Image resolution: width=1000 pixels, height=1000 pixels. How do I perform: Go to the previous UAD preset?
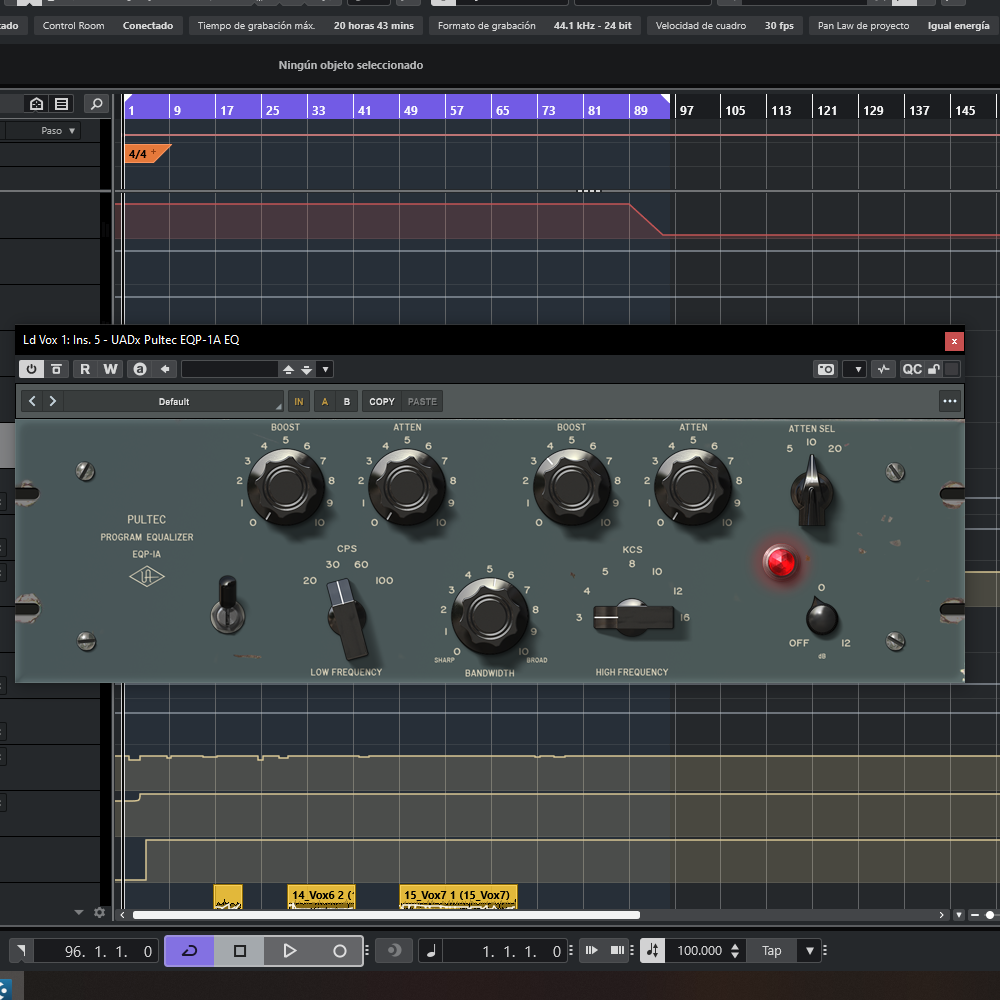tap(33, 401)
